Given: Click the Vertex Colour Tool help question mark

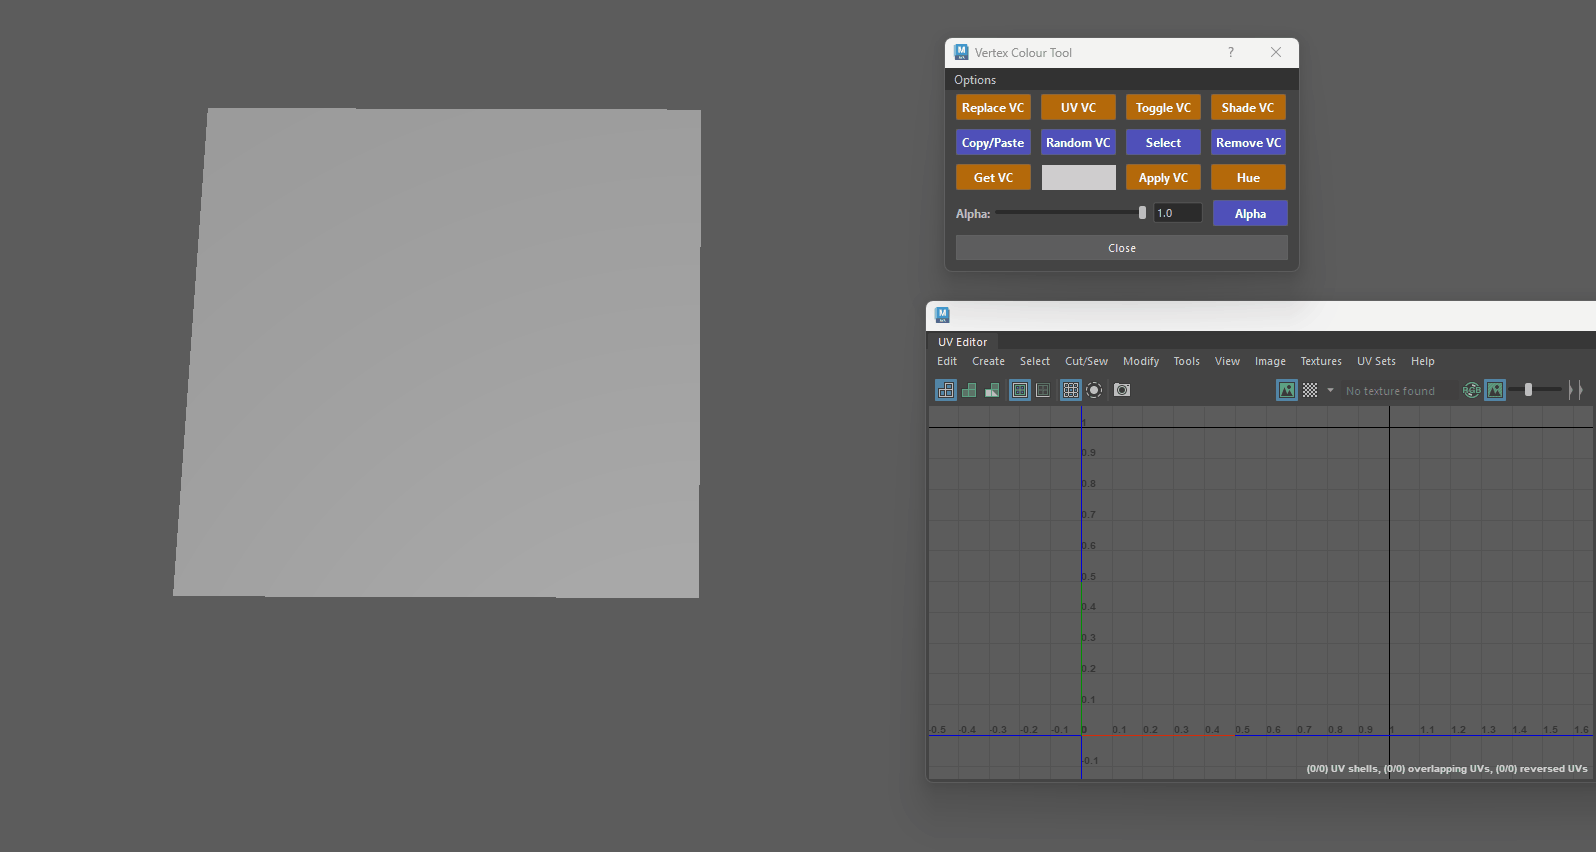Looking at the screenshot, I should (1231, 53).
